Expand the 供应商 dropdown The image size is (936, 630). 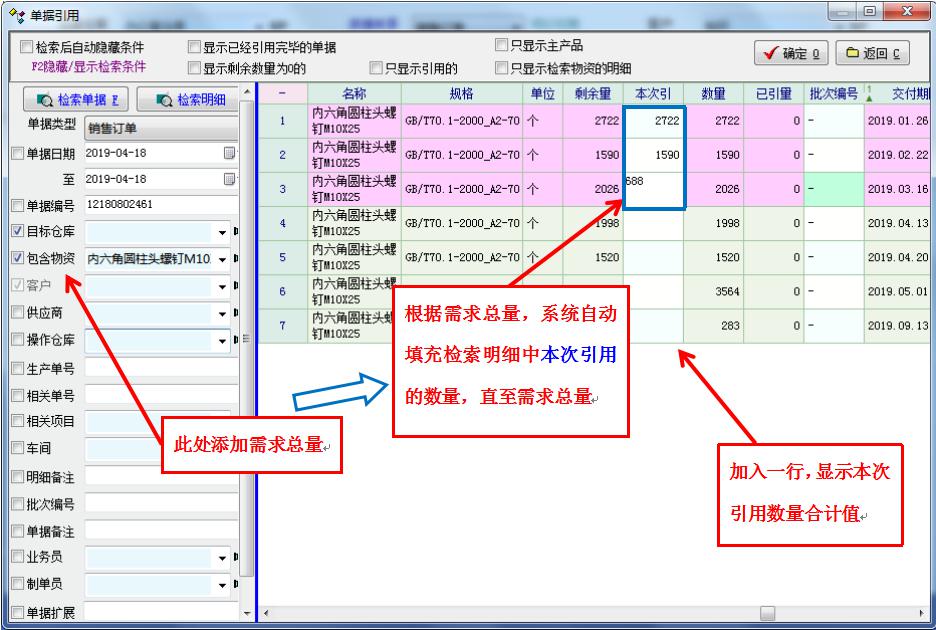223,313
